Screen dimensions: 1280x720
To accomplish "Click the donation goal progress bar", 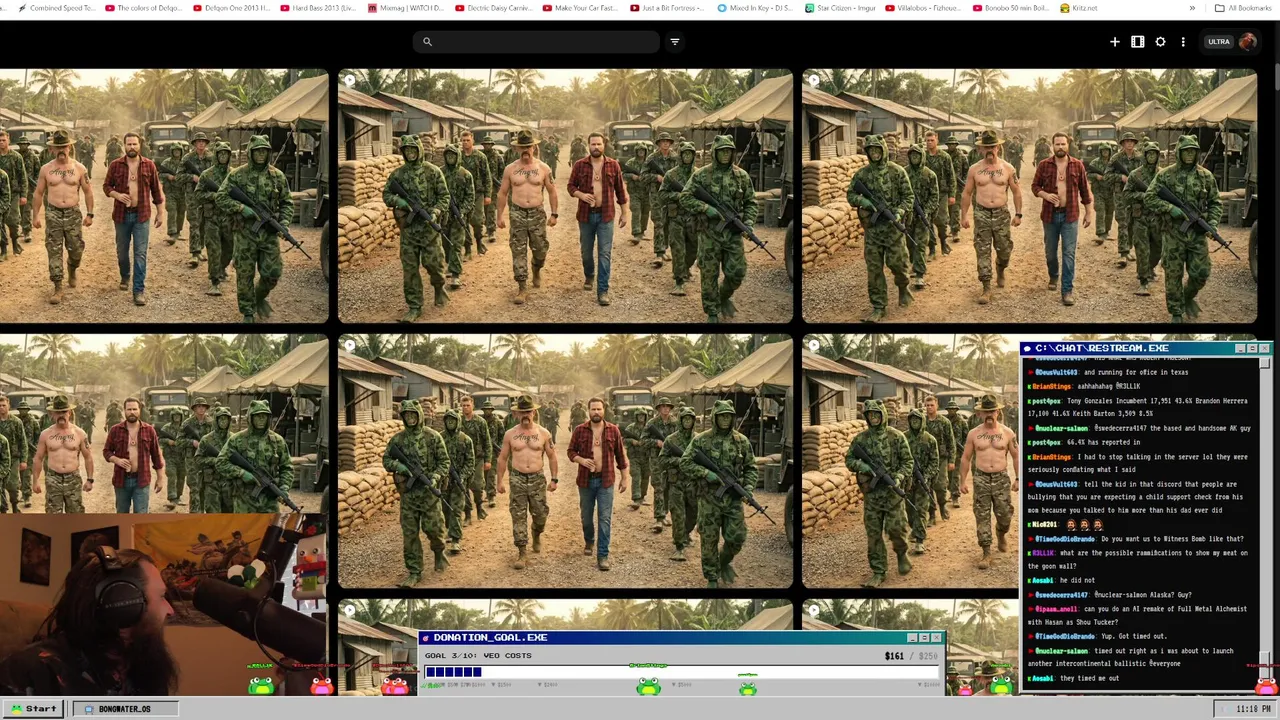I will 680,672.
